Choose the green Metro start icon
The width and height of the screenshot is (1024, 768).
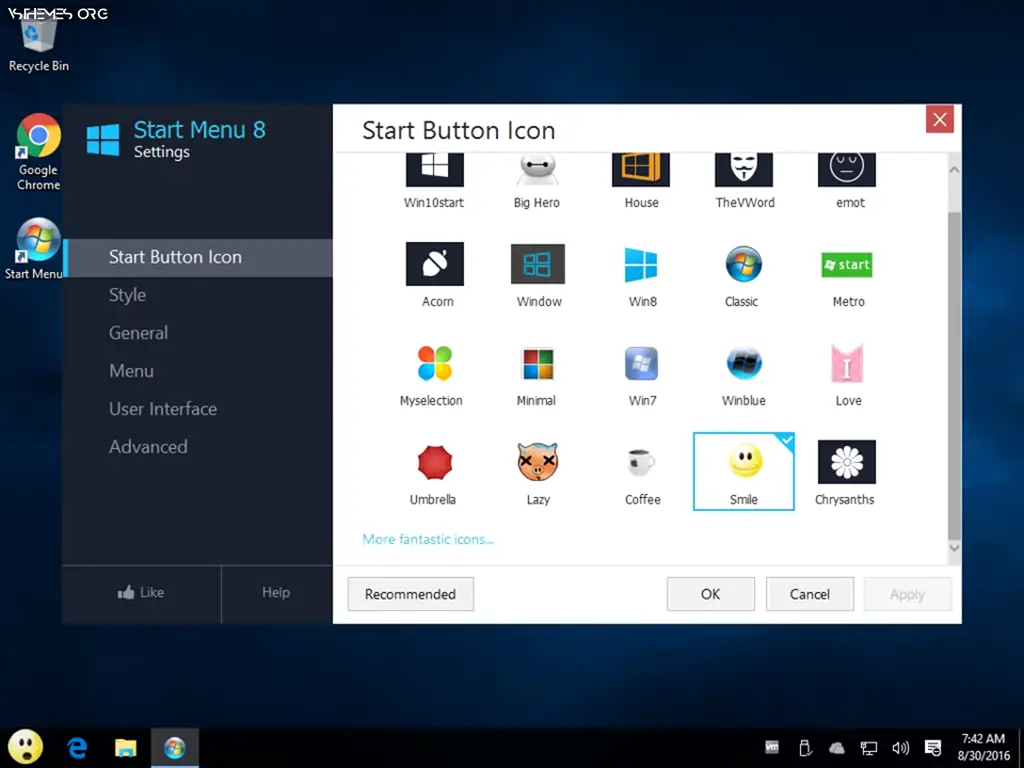point(846,264)
